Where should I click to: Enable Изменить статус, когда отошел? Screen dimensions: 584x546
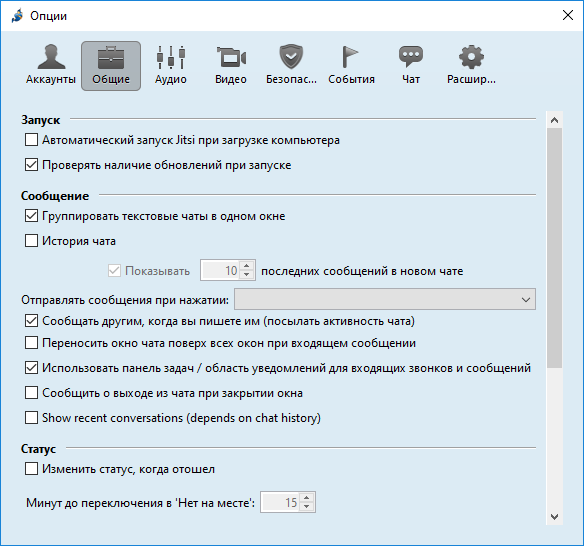point(31,469)
